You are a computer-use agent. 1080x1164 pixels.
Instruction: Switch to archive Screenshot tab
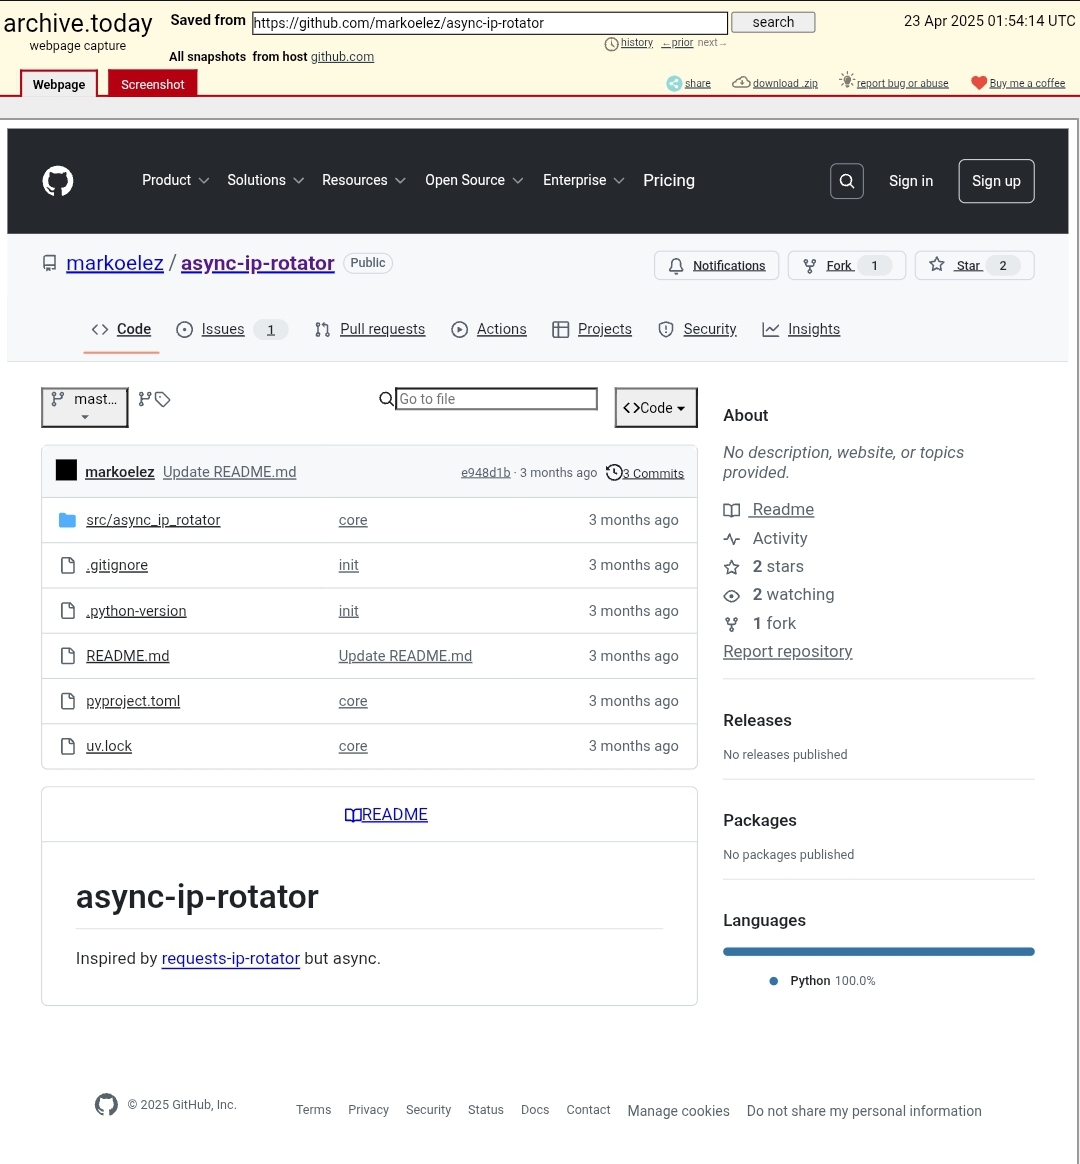tap(152, 84)
